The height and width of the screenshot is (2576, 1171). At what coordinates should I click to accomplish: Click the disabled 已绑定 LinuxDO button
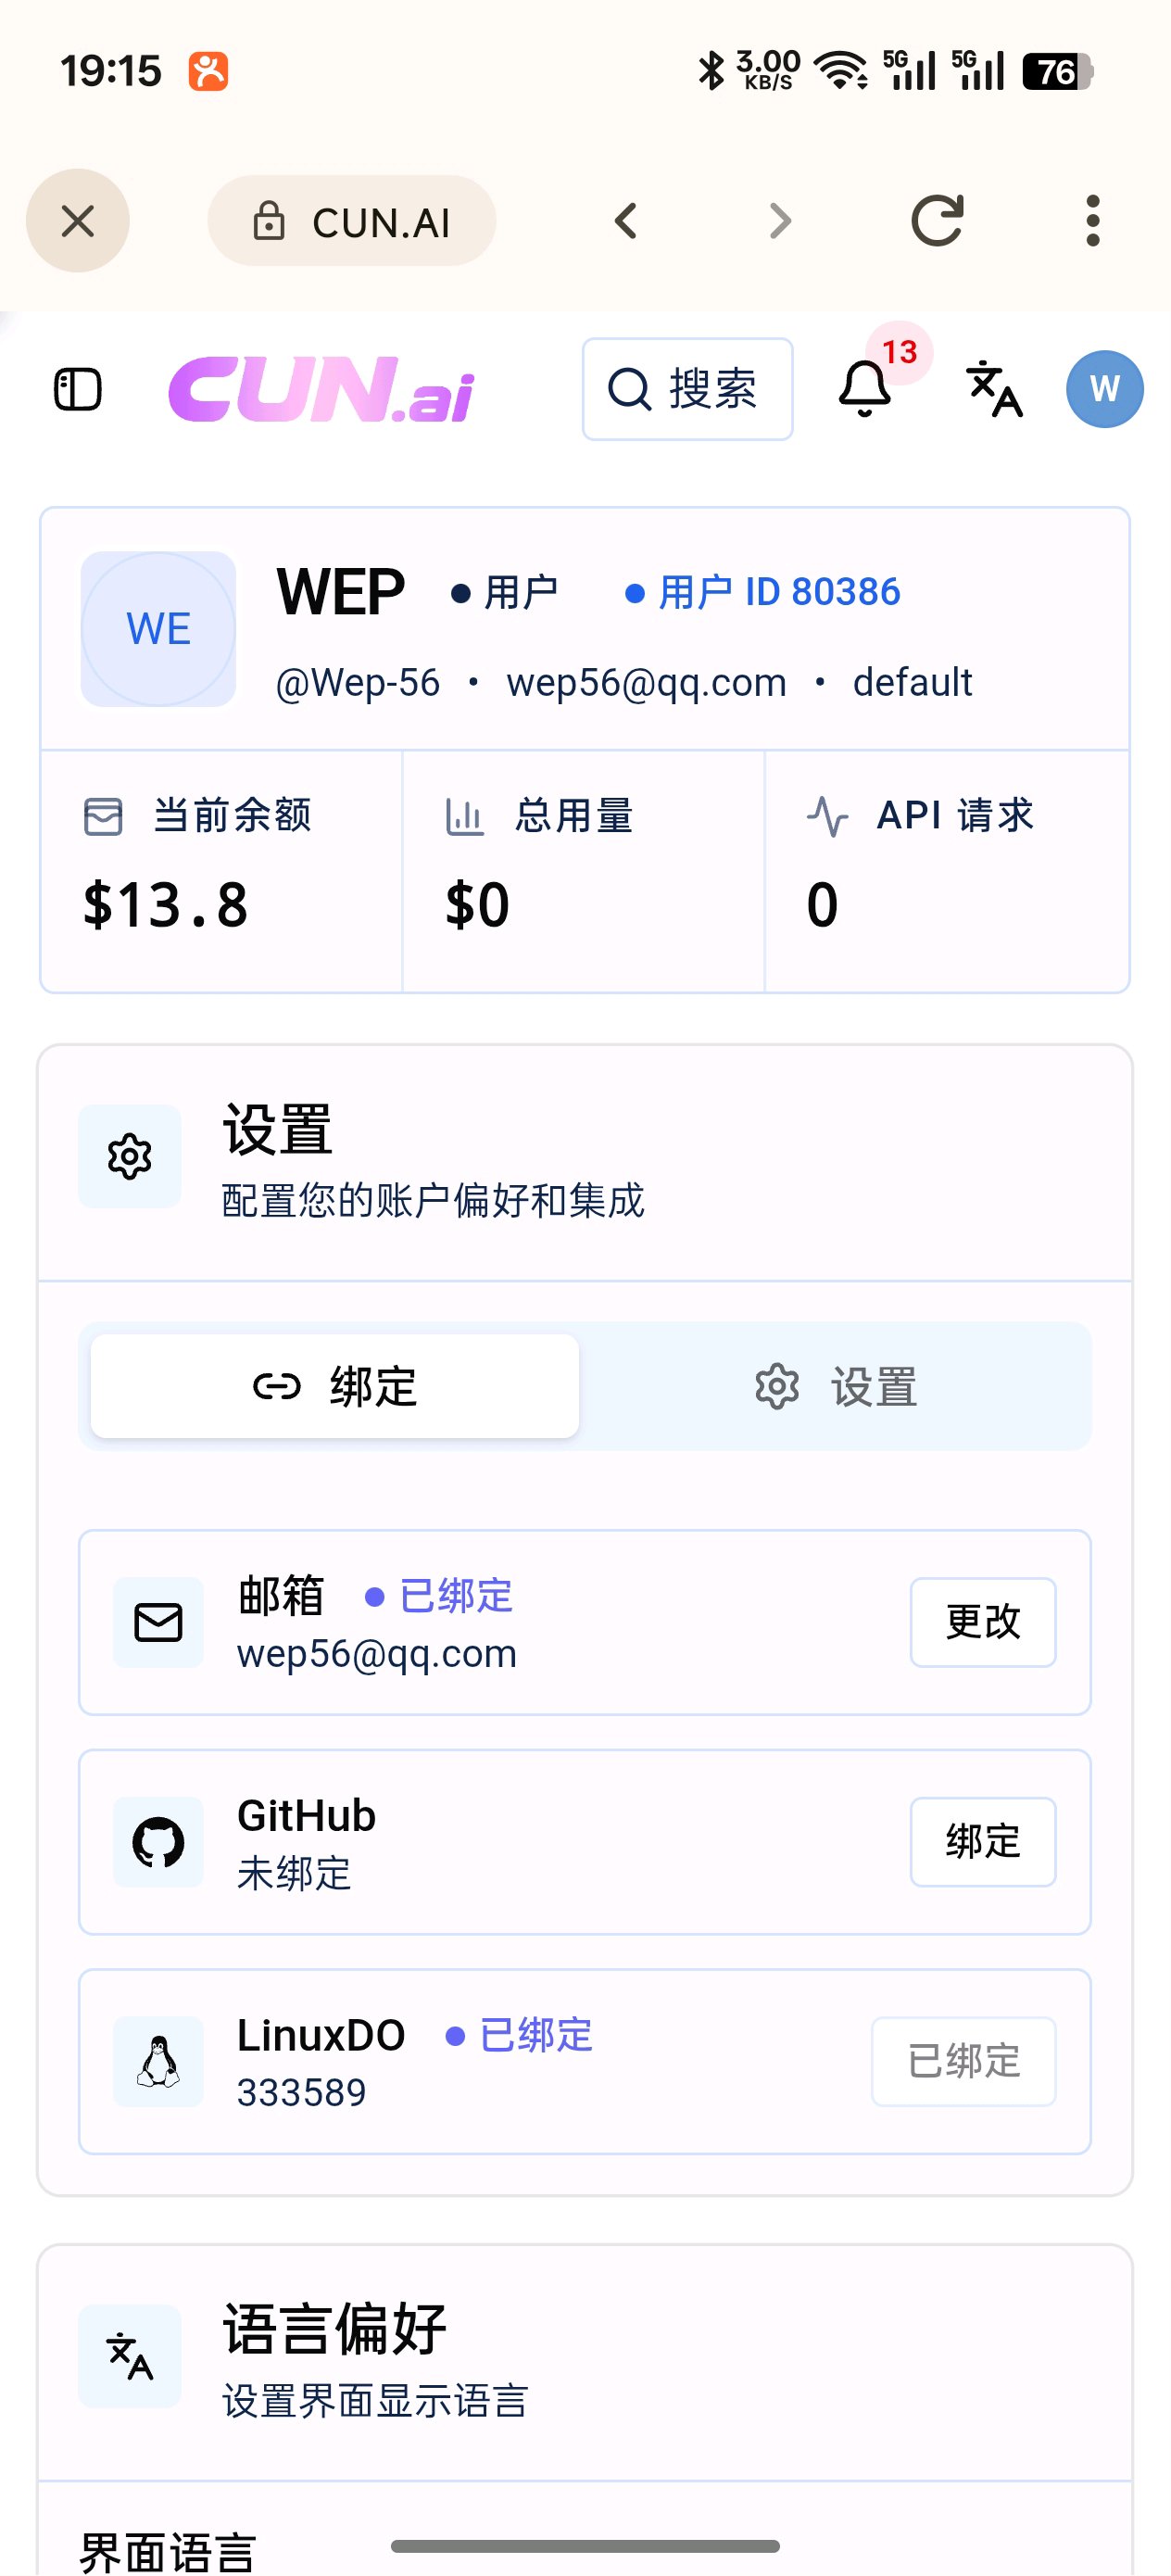[964, 2062]
